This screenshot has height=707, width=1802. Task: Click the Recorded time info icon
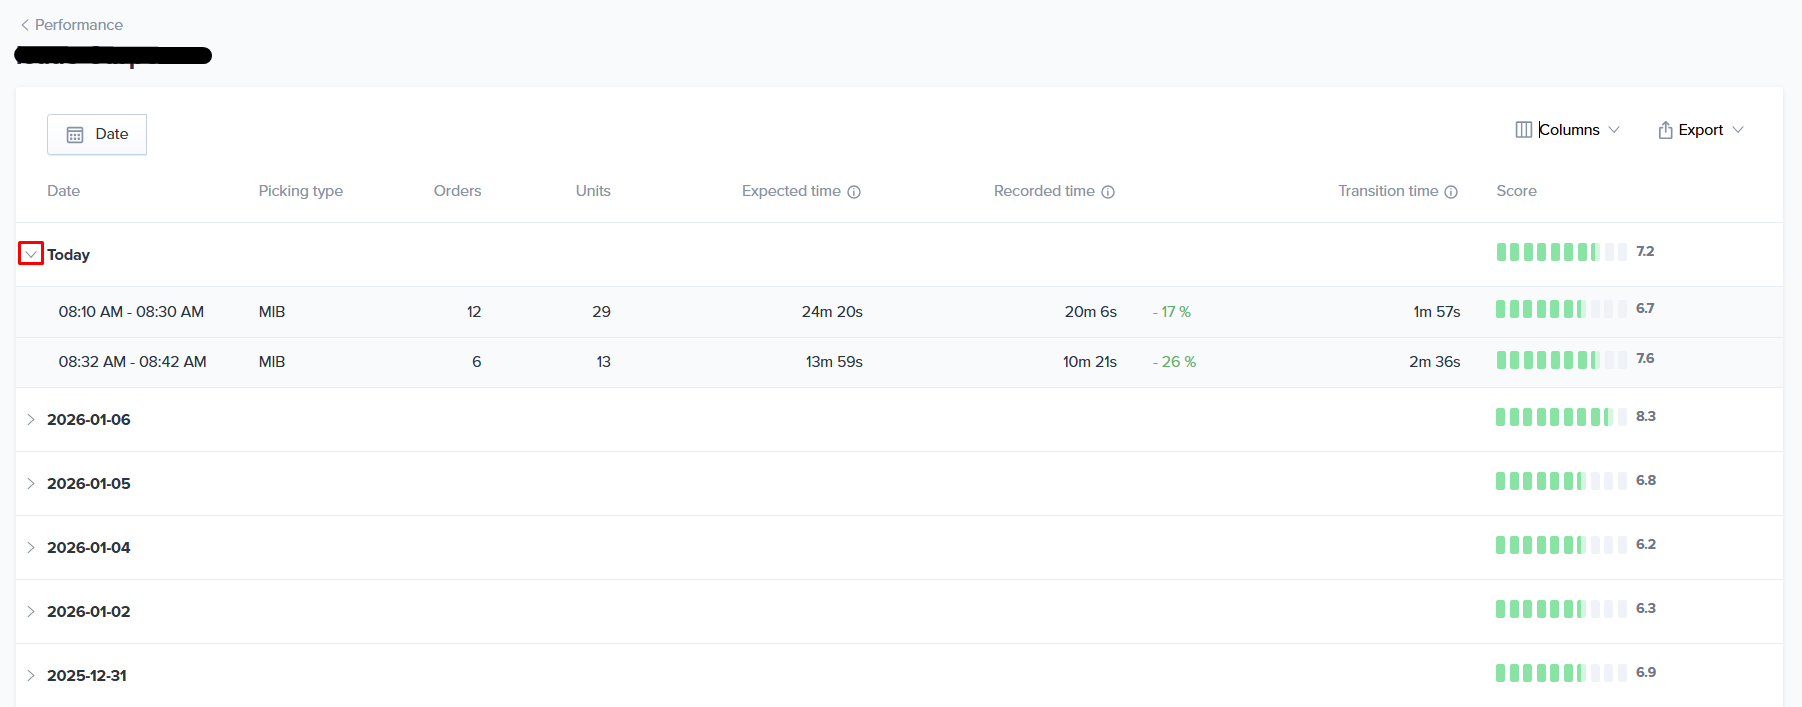click(x=1108, y=192)
